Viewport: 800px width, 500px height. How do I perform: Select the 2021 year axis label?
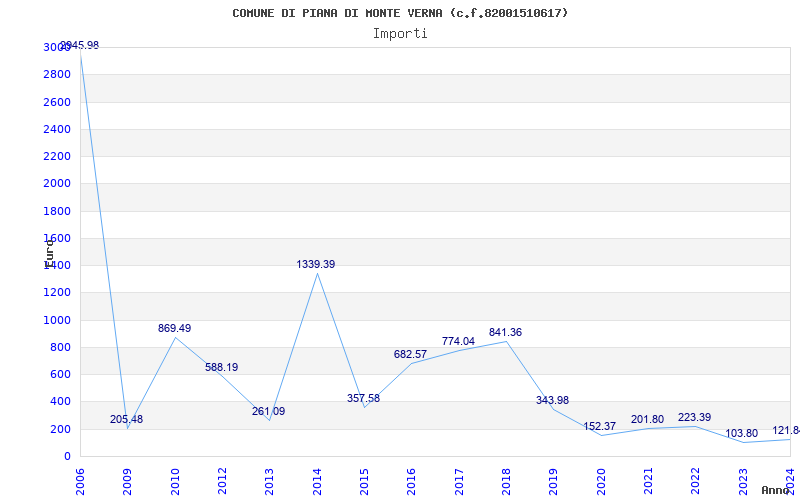pyautogui.click(x=648, y=480)
